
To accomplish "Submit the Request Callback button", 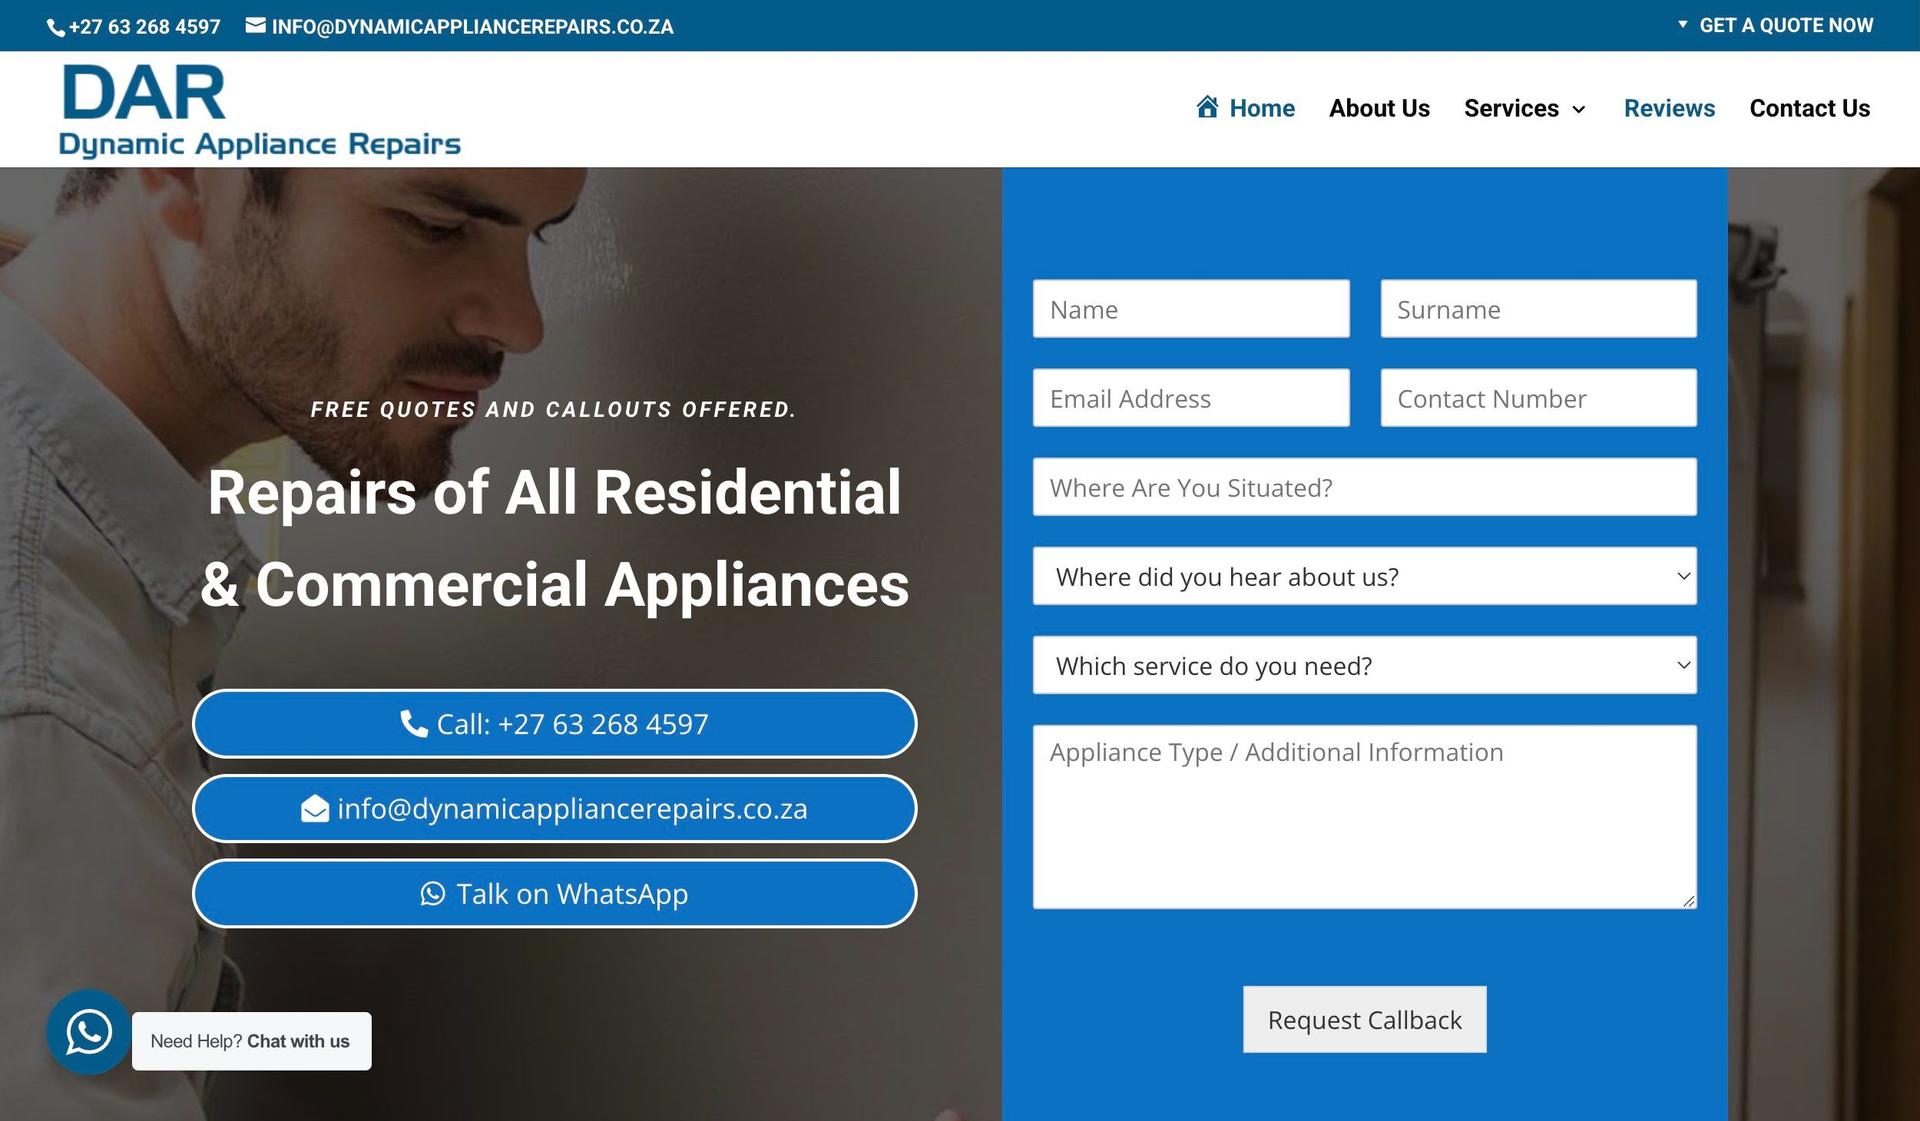I will [1365, 1020].
